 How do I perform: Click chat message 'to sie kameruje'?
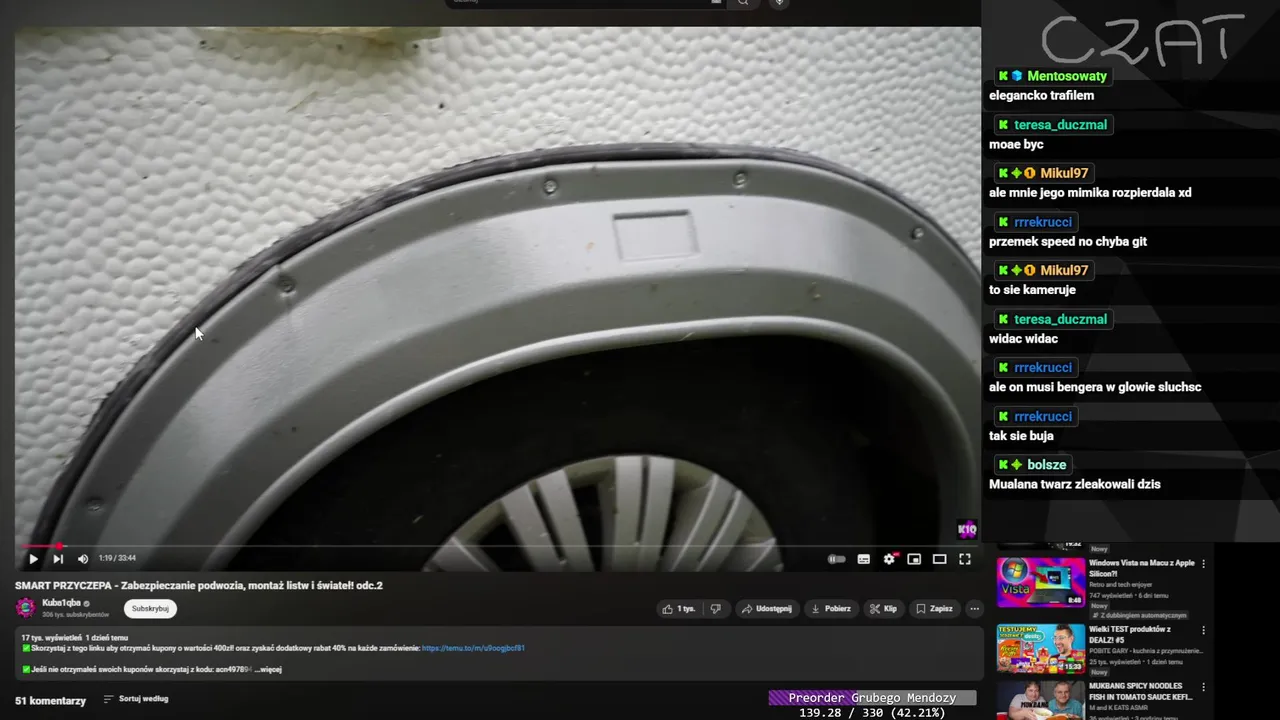[x=1032, y=290]
